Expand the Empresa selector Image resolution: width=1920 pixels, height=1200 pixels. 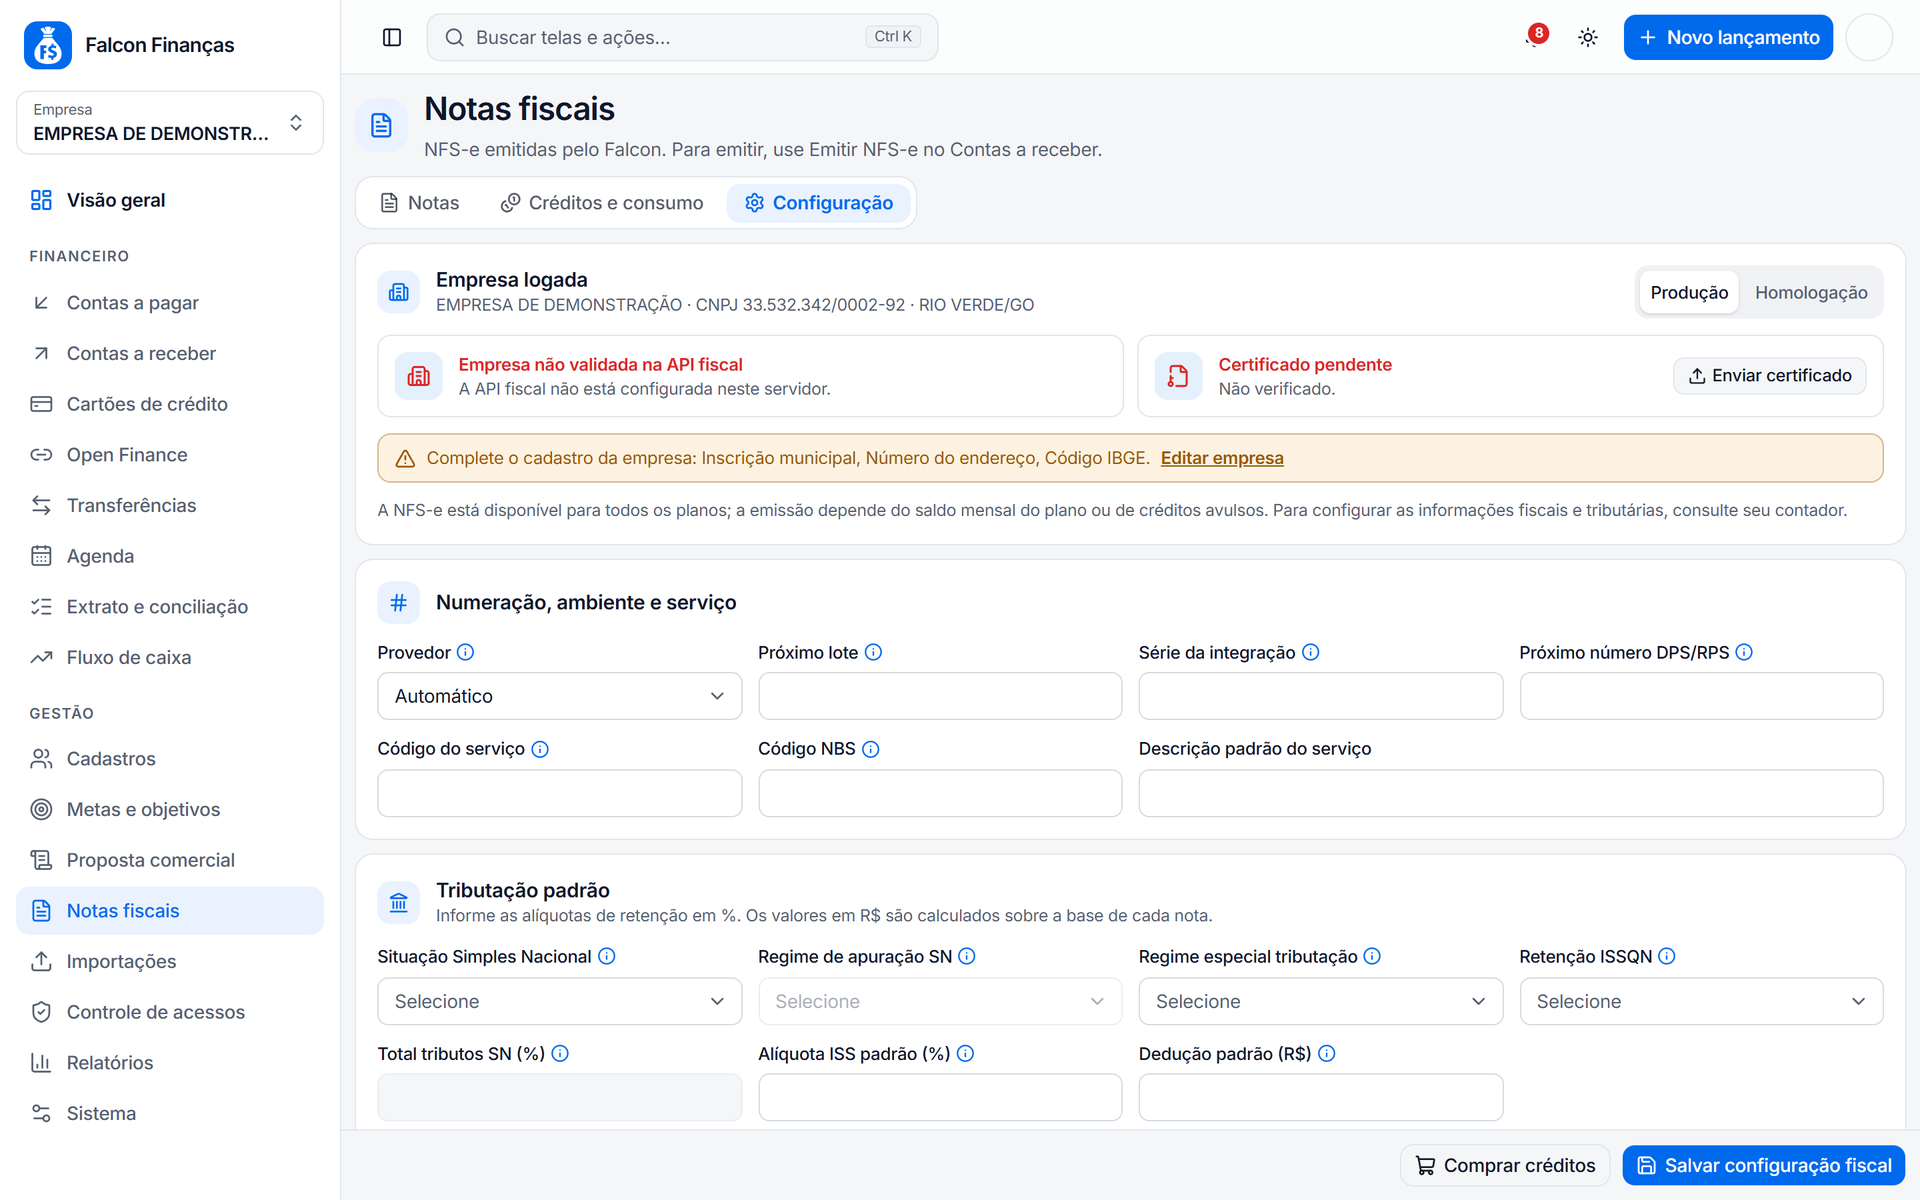170,123
